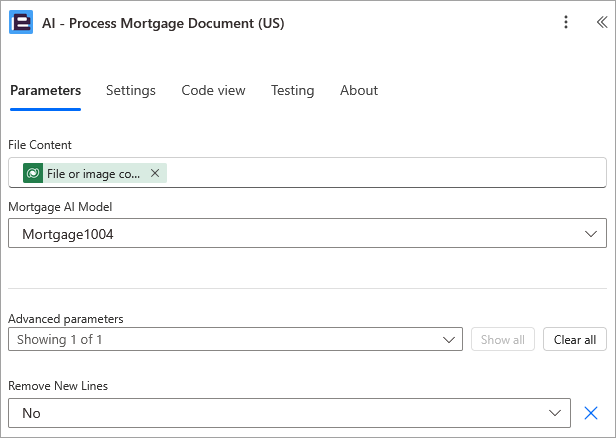Click the action title AI - Process Mortgage Document
Image resolution: width=616 pixels, height=438 pixels.
[163, 23]
